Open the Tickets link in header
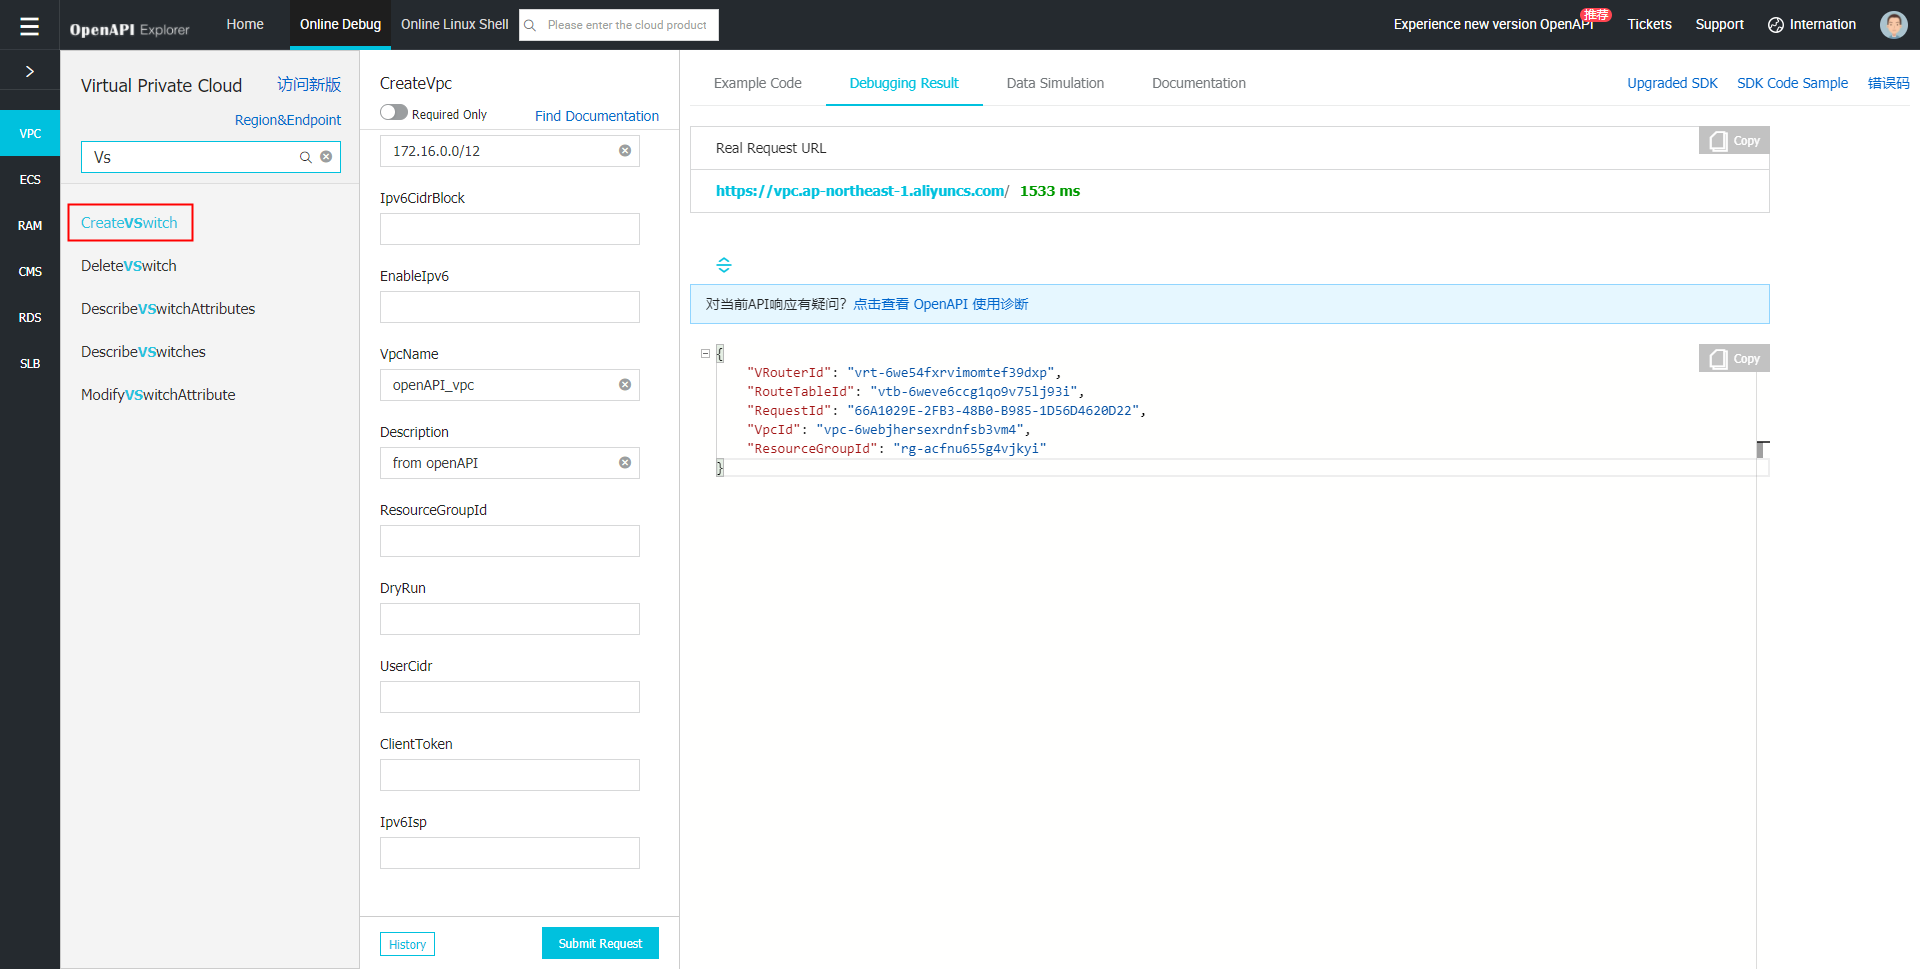1920x969 pixels. pos(1649,24)
